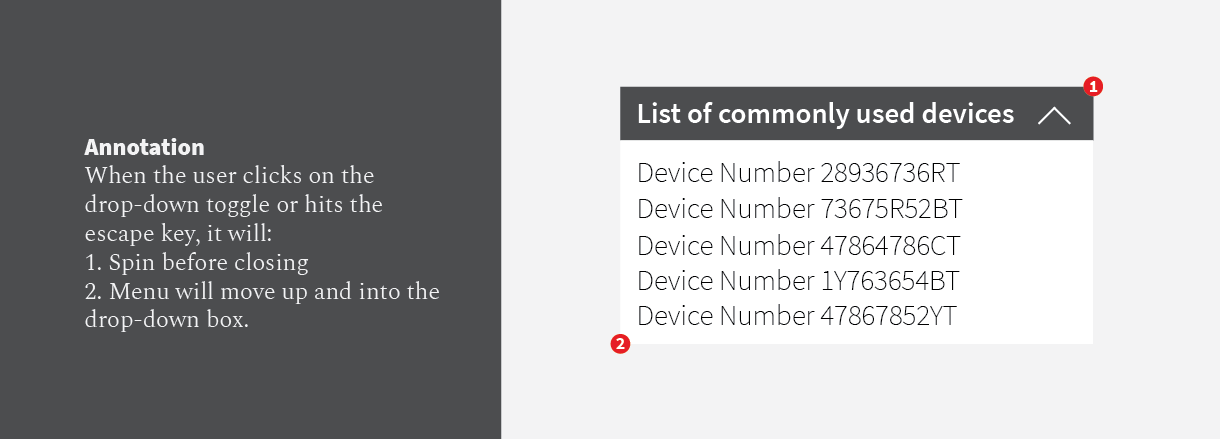Click the red annotation marker numbered 2

pyautogui.click(x=620, y=345)
